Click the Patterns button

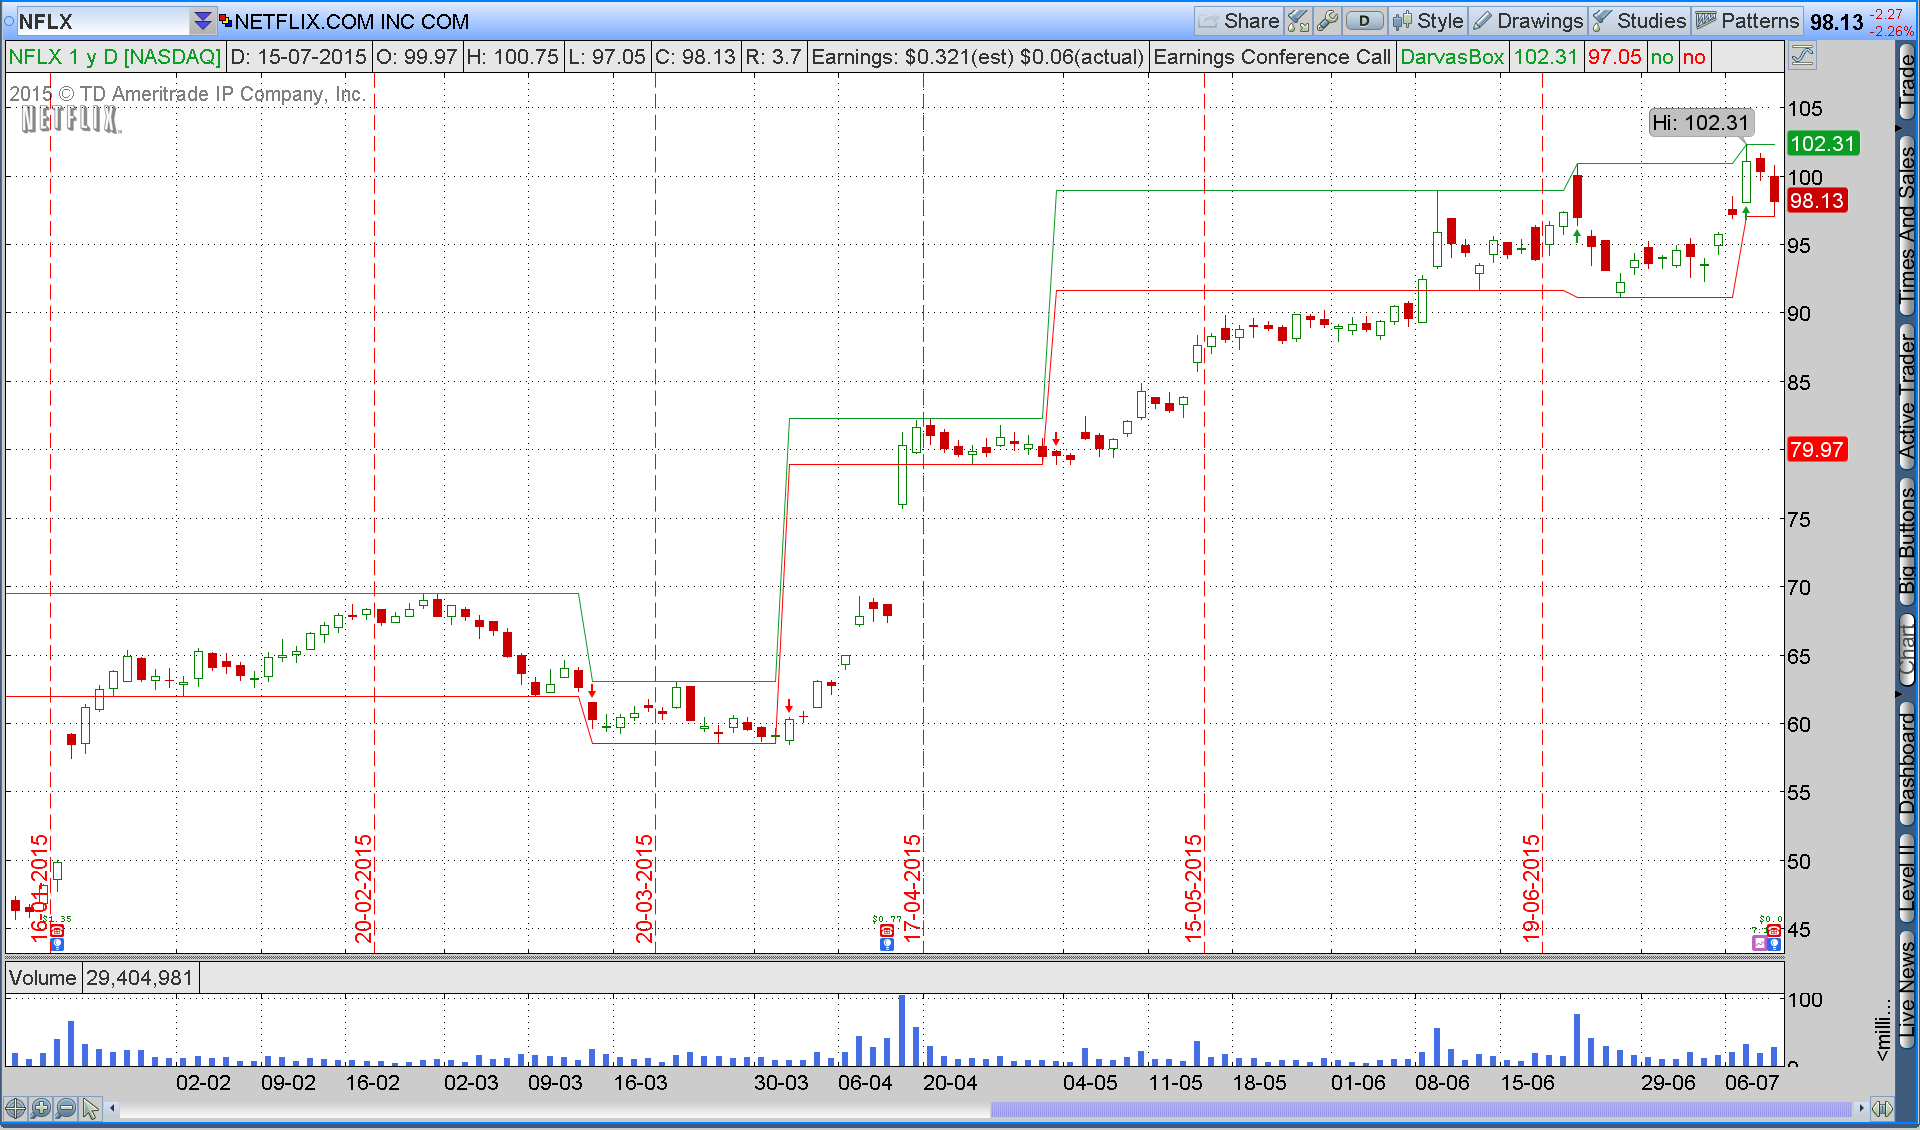click(1747, 21)
